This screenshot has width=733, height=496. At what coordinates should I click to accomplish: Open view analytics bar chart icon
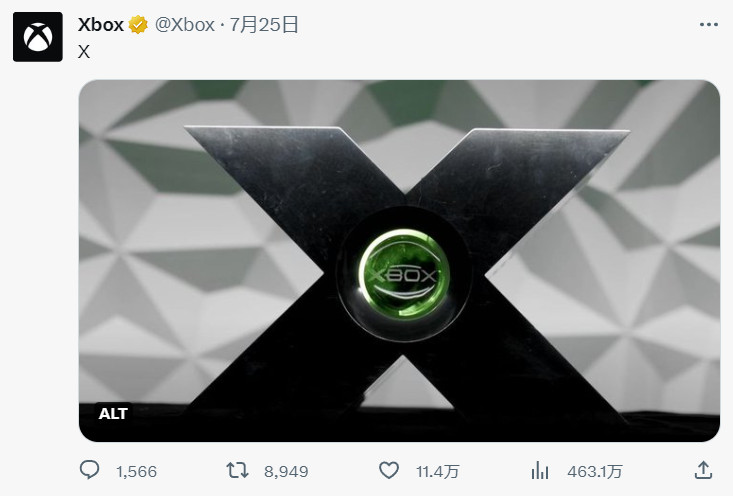tap(540, 470)
